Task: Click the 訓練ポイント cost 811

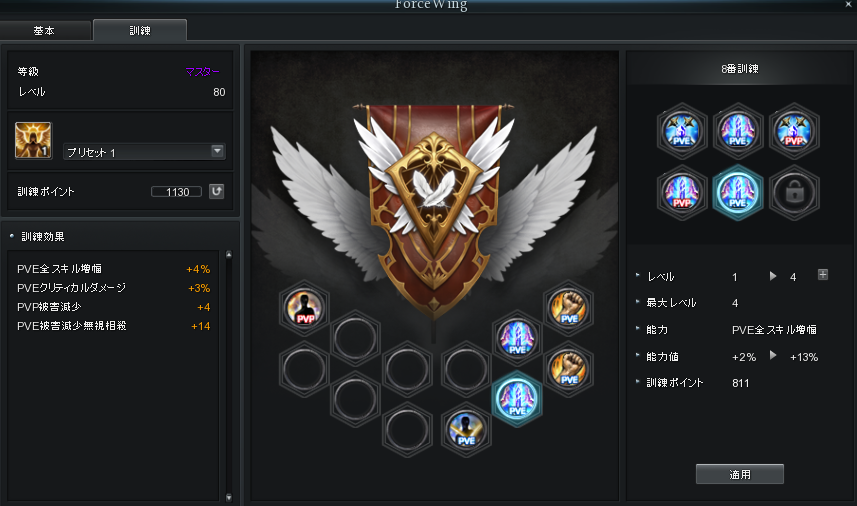Action: [x=741, y=383]
